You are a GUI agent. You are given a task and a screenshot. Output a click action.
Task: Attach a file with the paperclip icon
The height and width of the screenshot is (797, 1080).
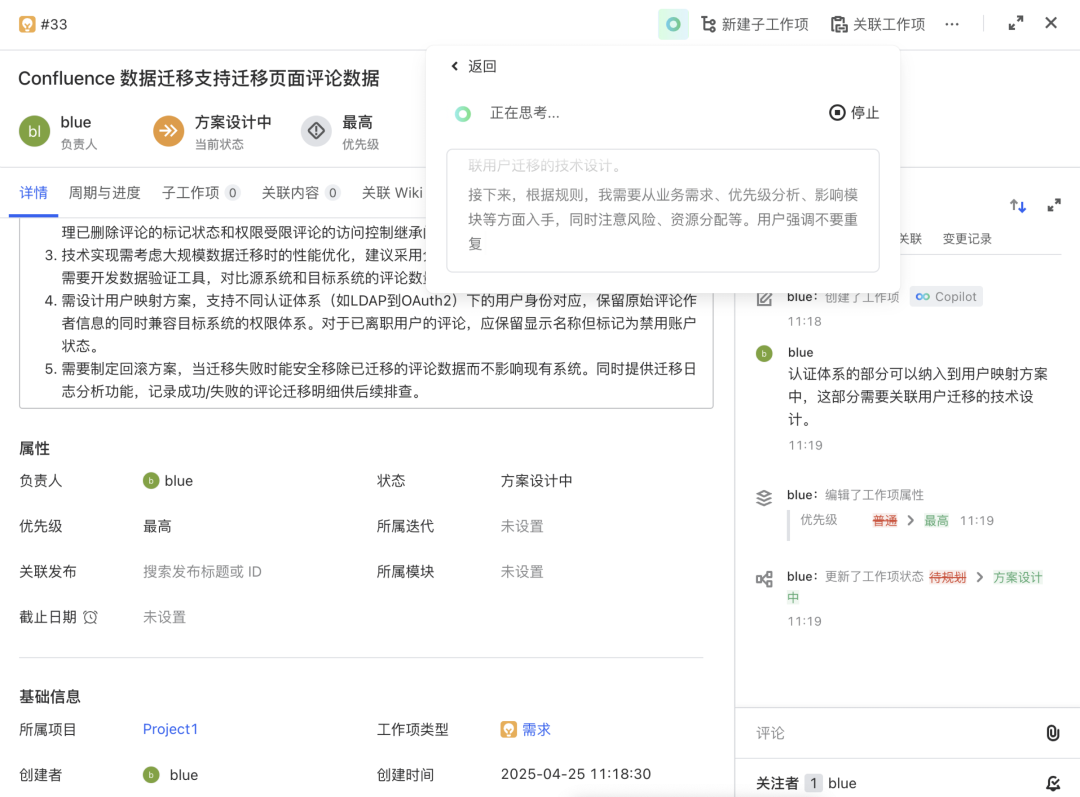click(1052, 733)
